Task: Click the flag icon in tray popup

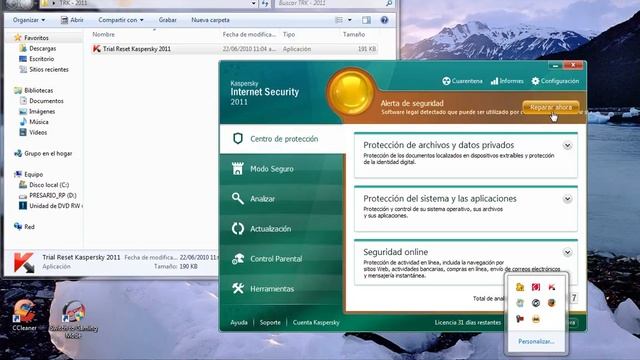Action: point(520,318)
